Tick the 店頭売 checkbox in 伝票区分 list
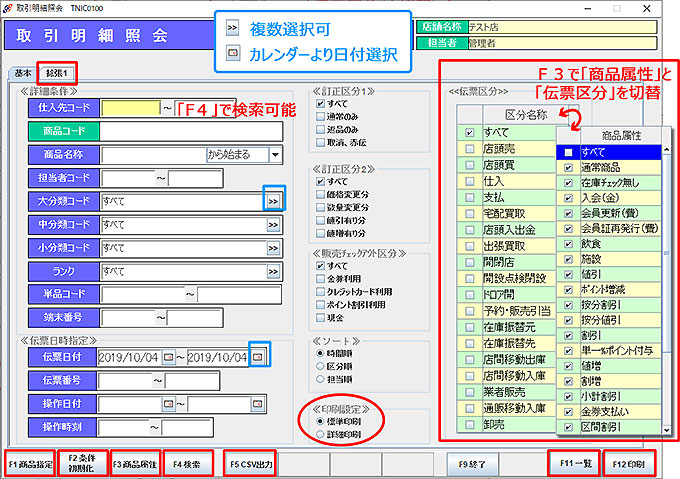 pos(470,149)
